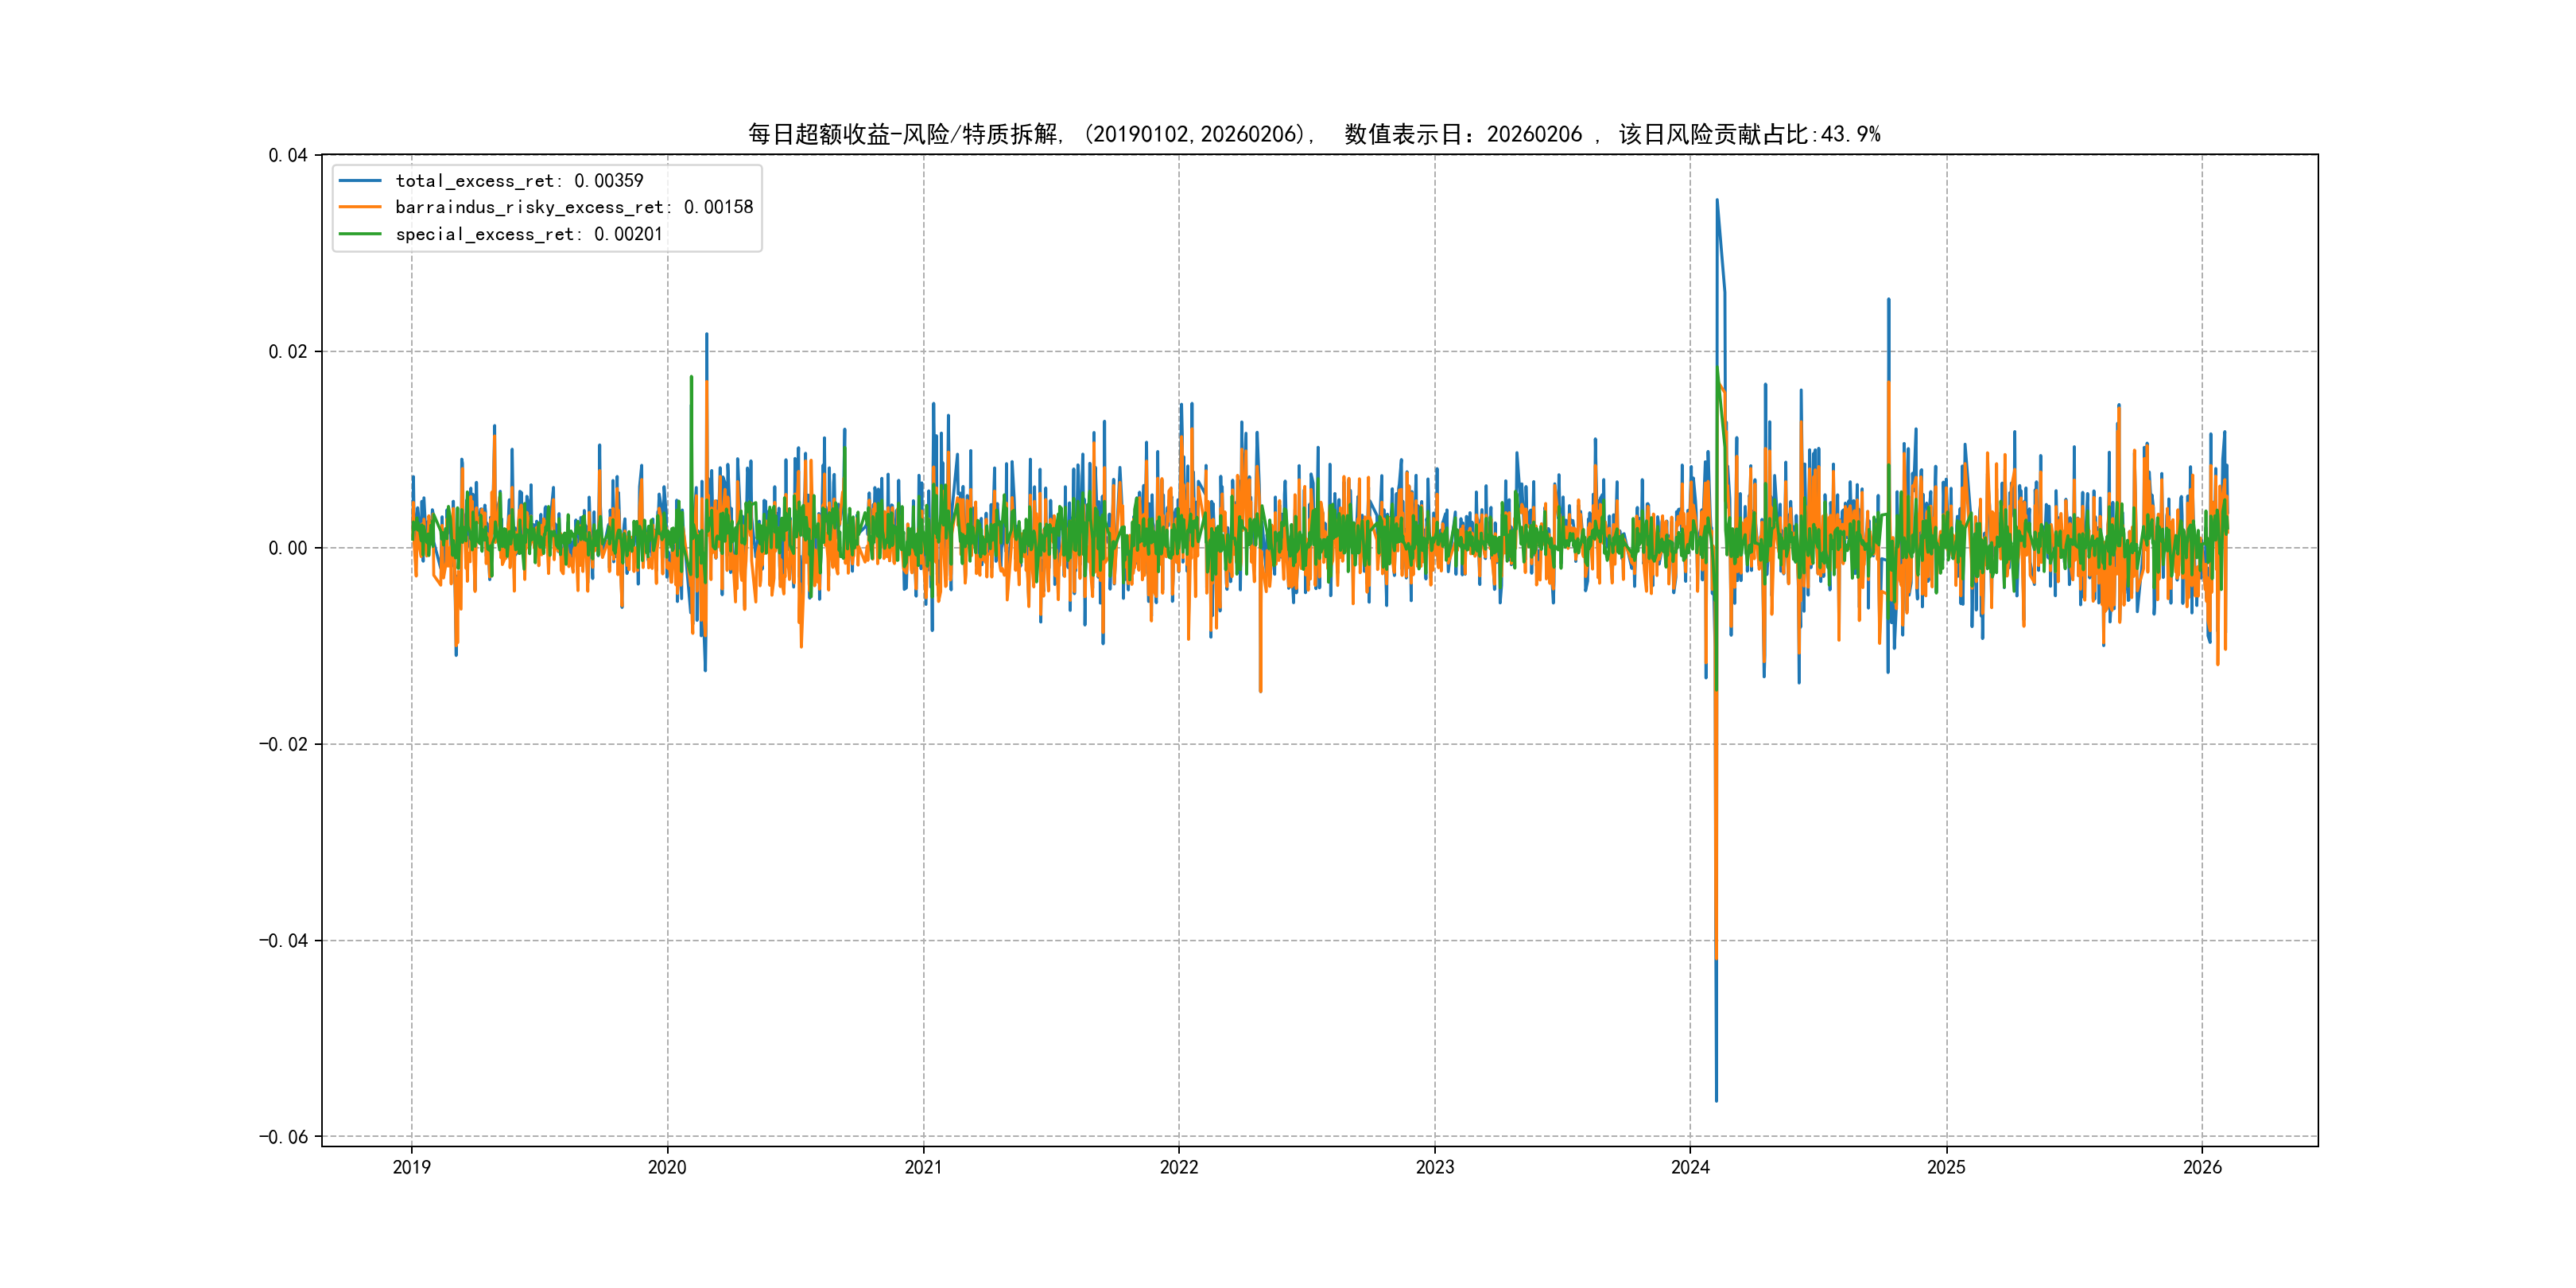Click the blue total_excess_ret legend line

(x=360, y=181)
